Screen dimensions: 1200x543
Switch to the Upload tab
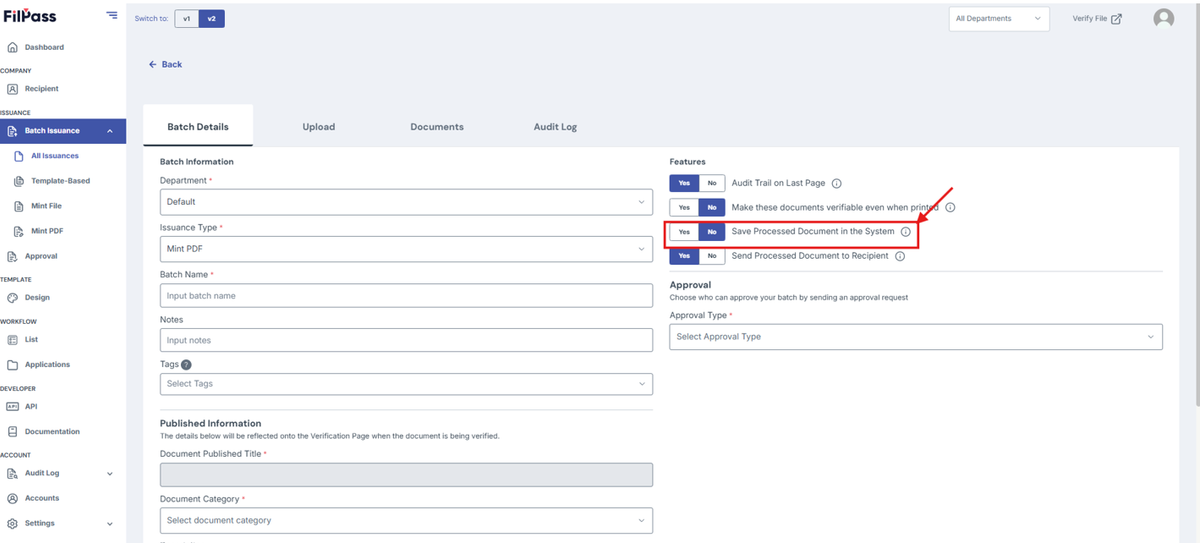[x=319, y=127]
